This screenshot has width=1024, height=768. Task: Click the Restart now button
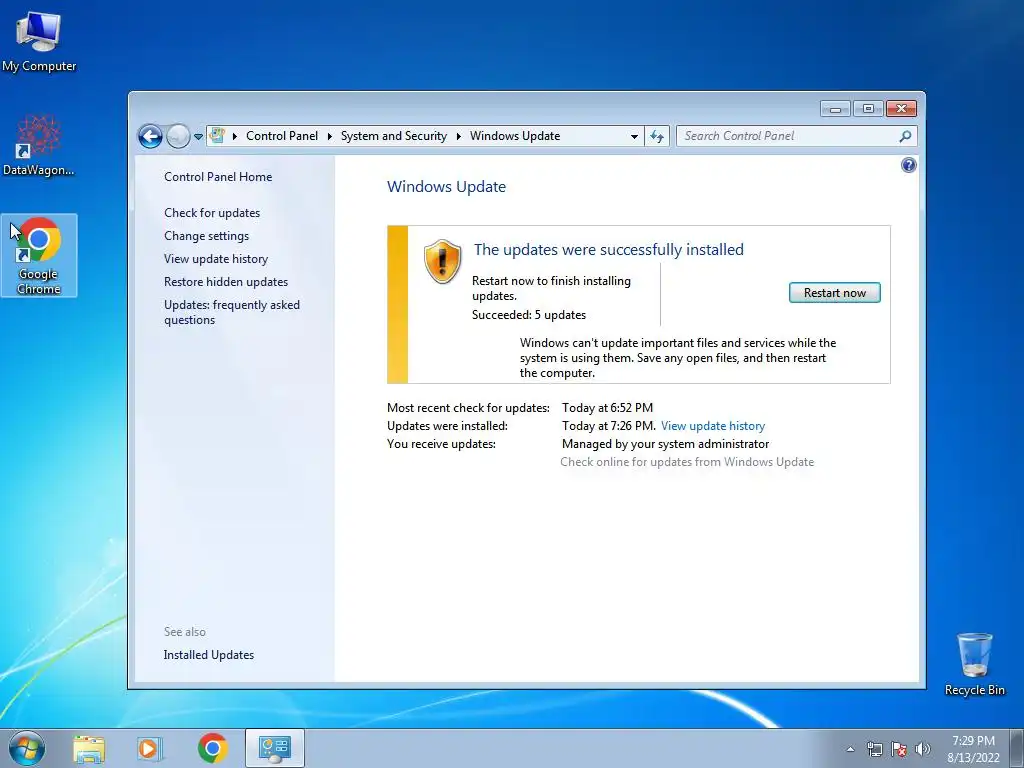[x=835, y=293]
